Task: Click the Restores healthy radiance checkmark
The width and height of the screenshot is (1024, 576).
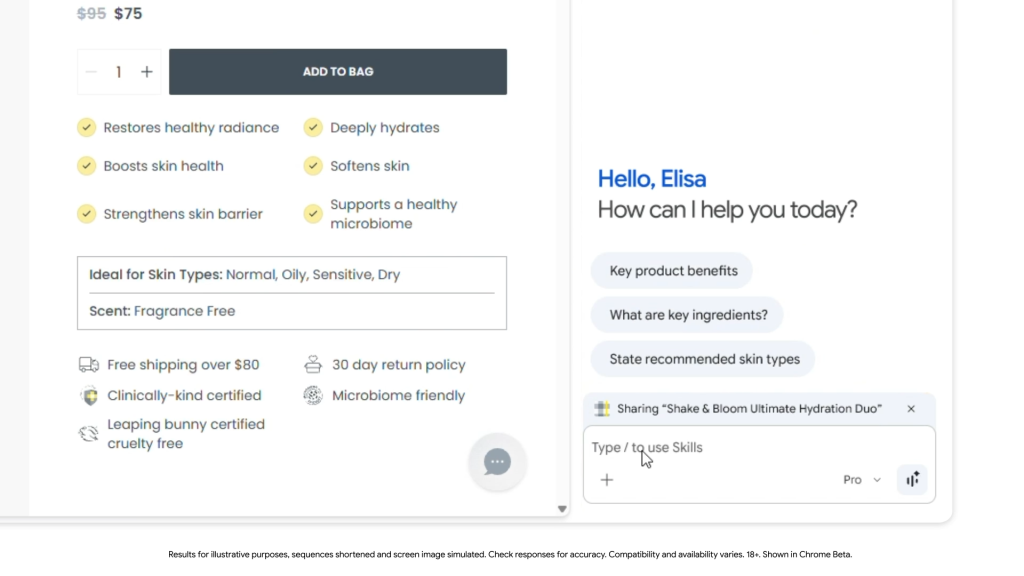Action: tap(87, 128)
